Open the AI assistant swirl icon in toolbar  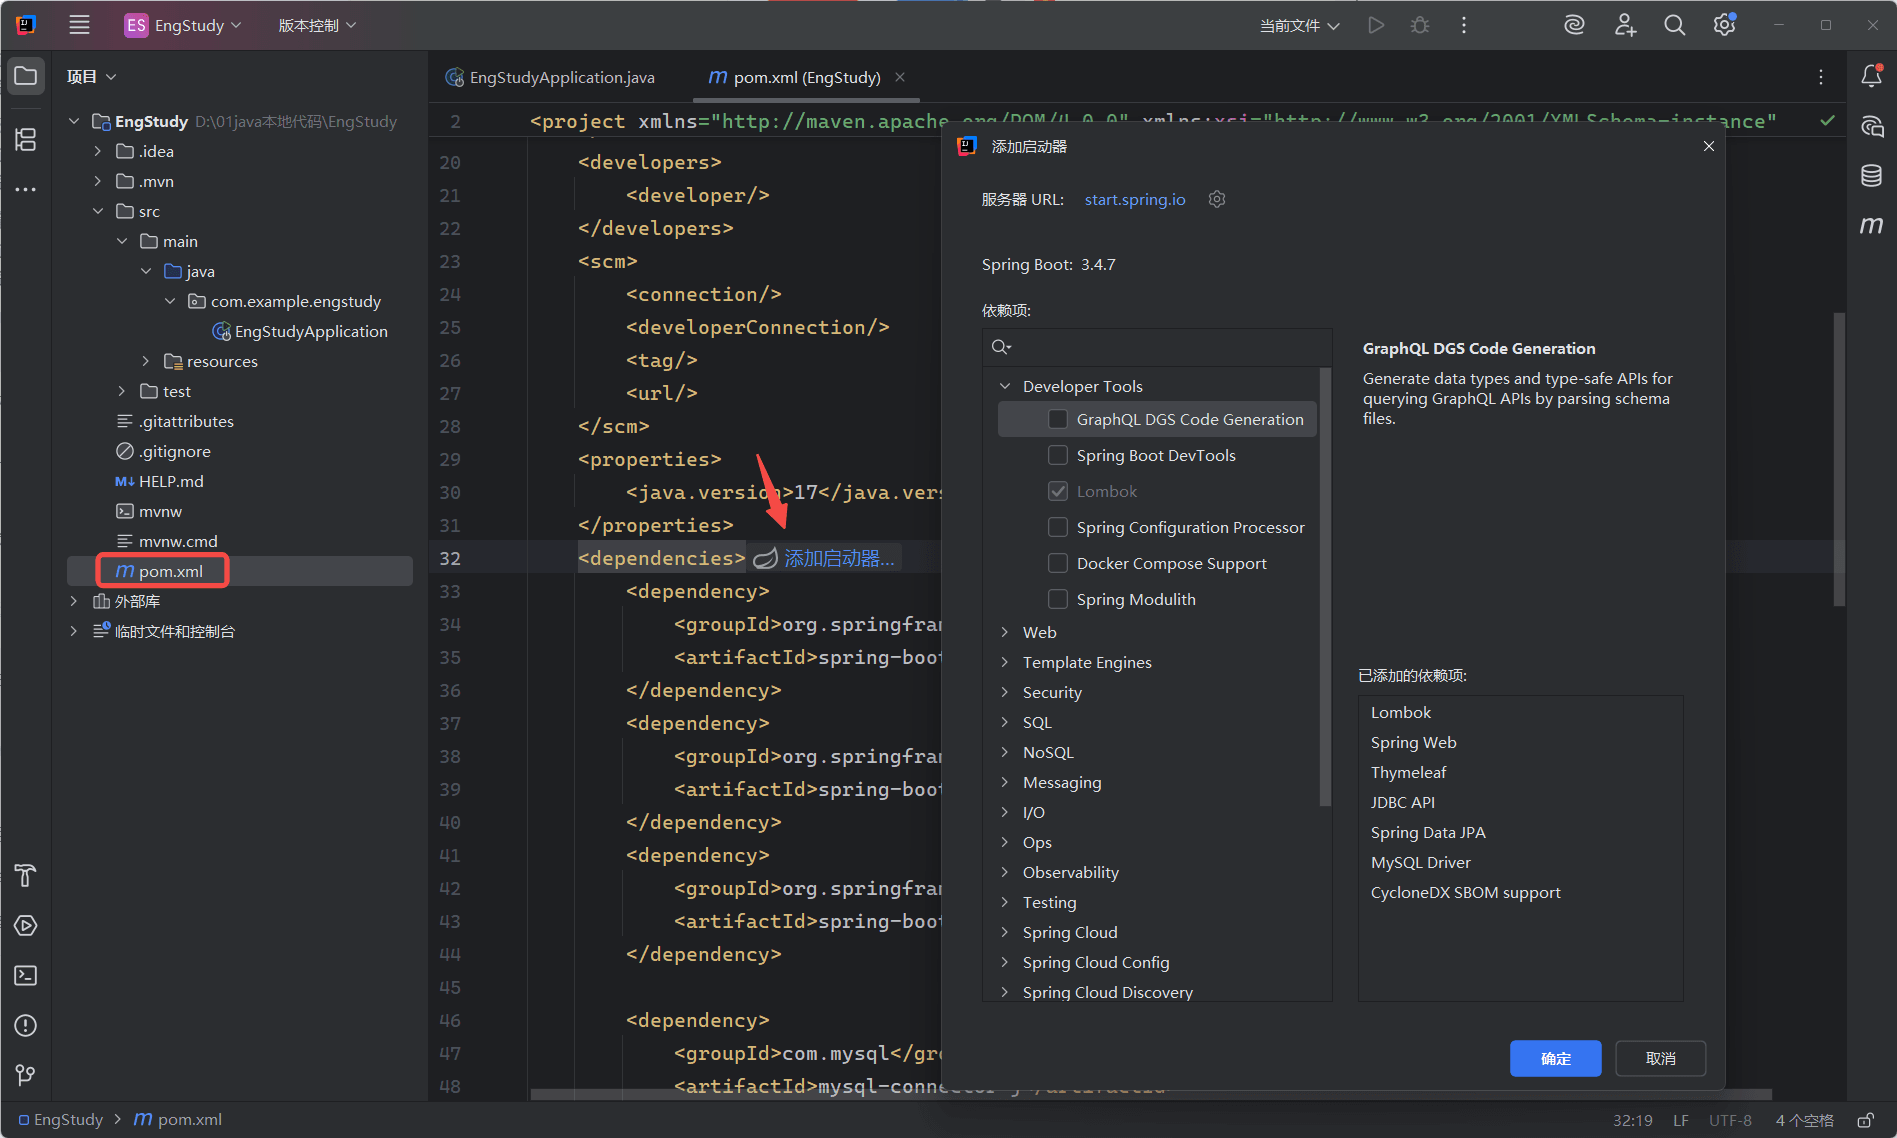click(x=1574, y=25)
